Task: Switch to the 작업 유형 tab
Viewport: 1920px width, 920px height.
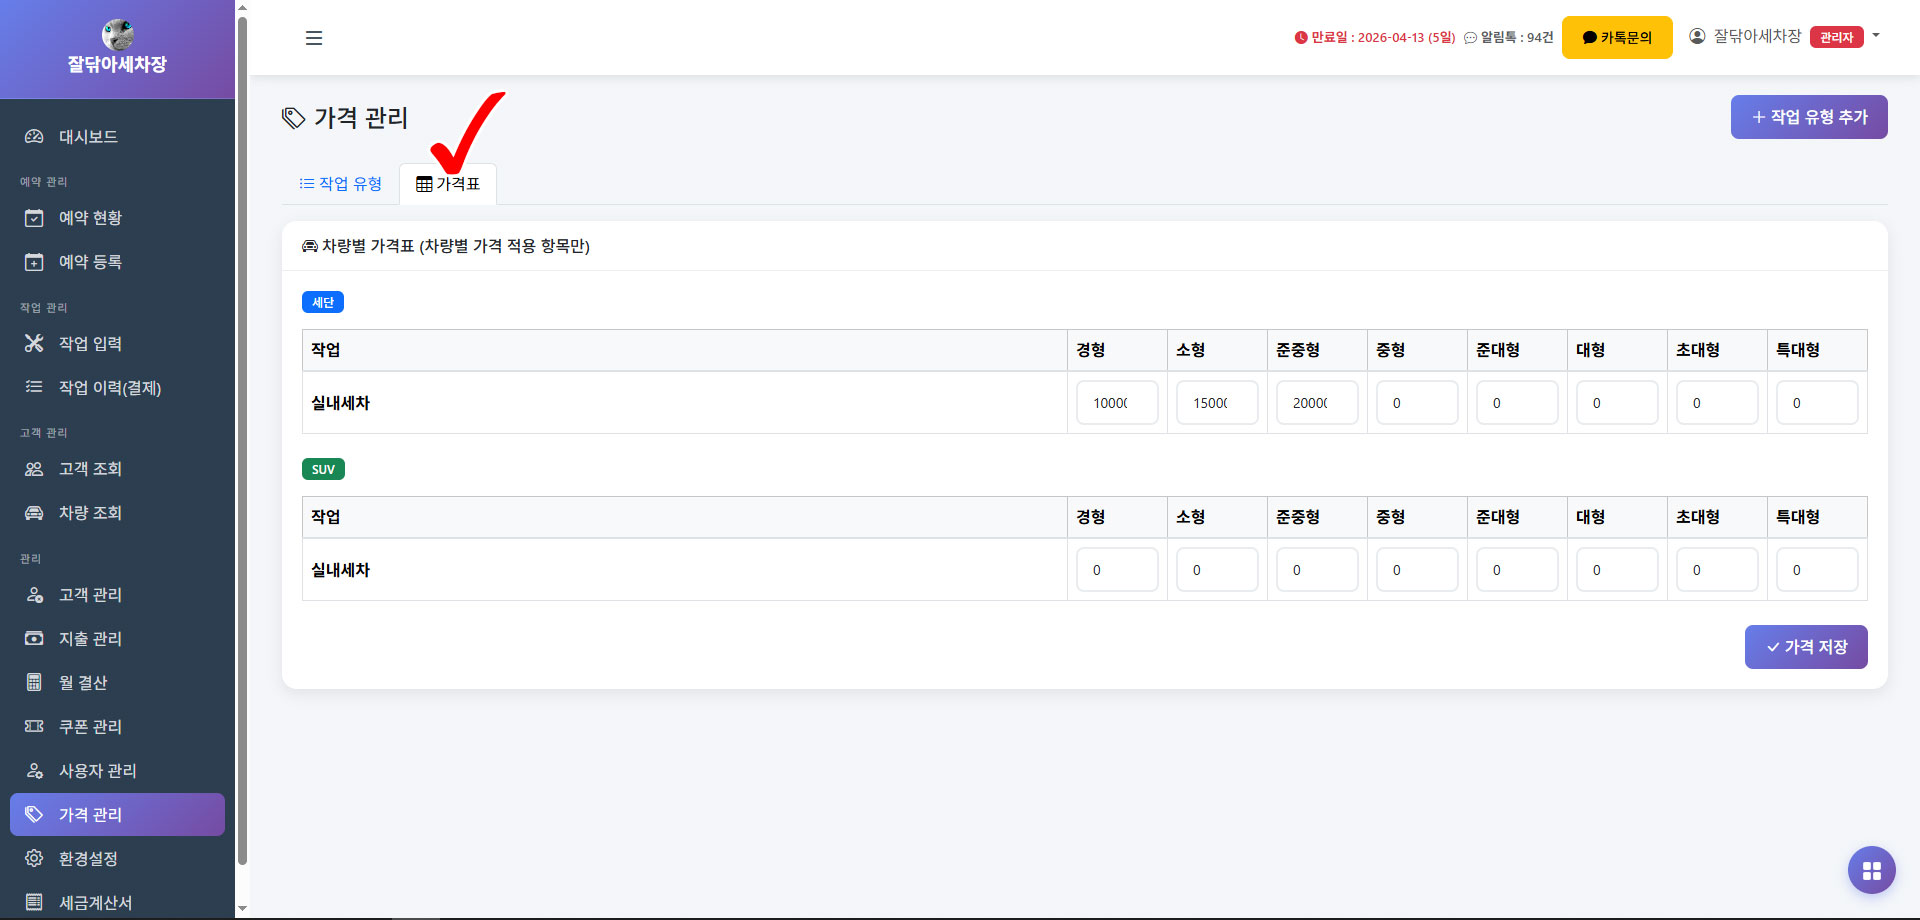Action: 341,184
